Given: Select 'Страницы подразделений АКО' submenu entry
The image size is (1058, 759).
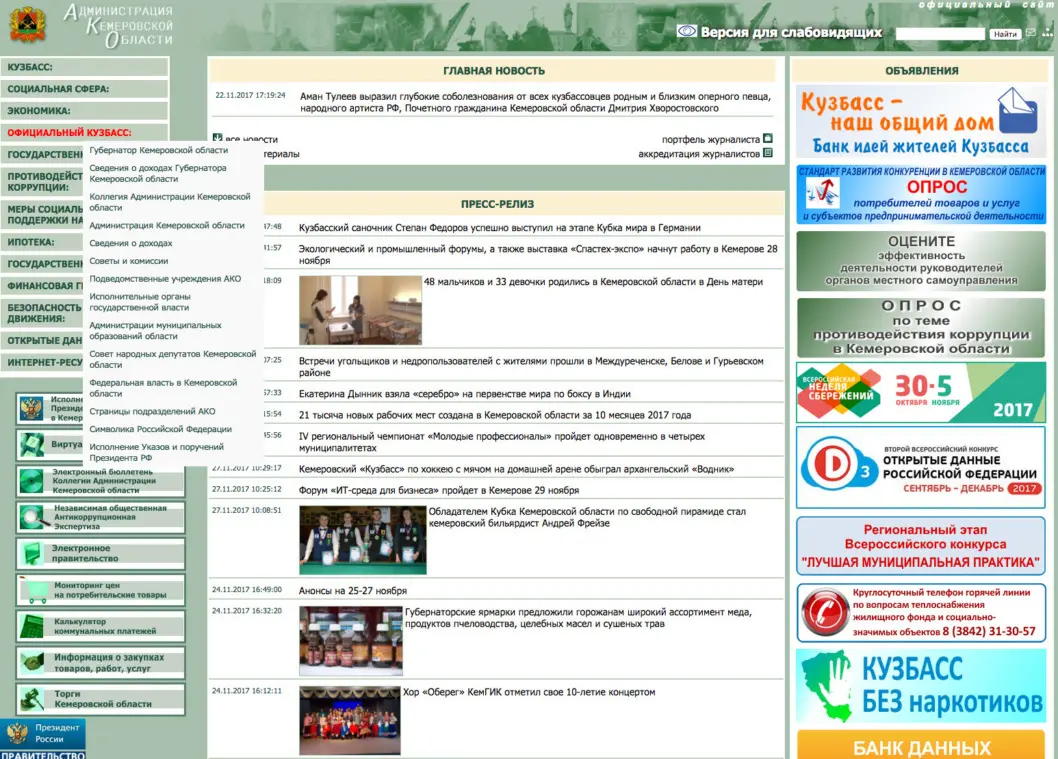Looking at the screenshot, I should click(152, 411).
